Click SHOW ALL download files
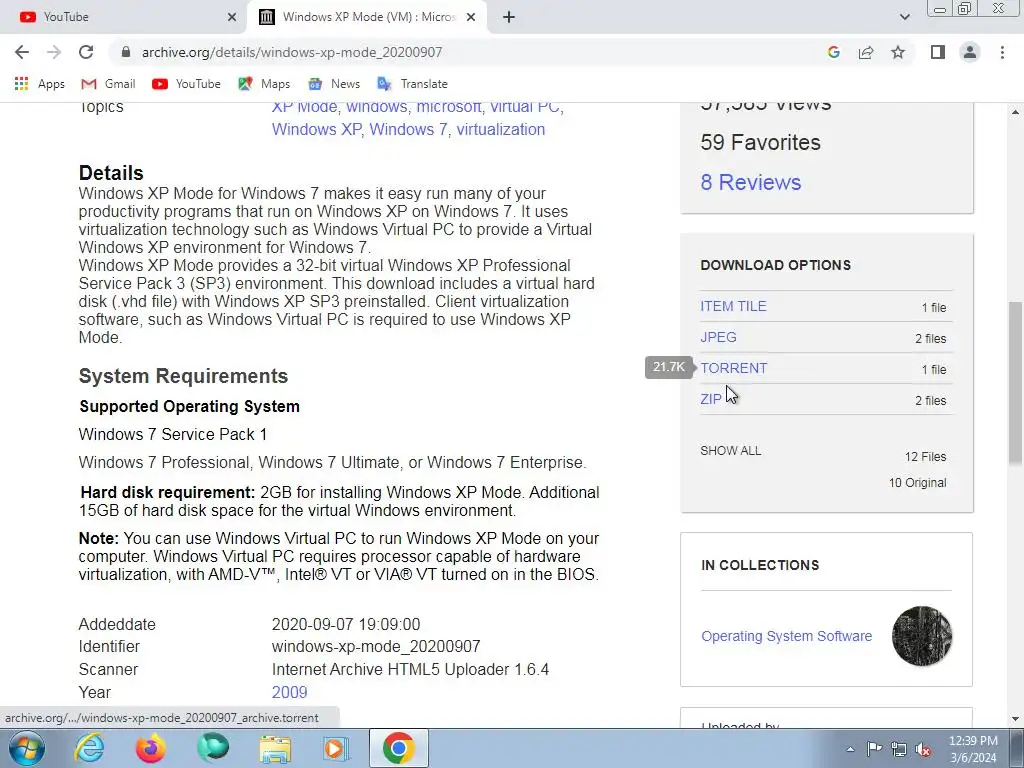This screenshot has width=1024, height=768. click(731, 451)
